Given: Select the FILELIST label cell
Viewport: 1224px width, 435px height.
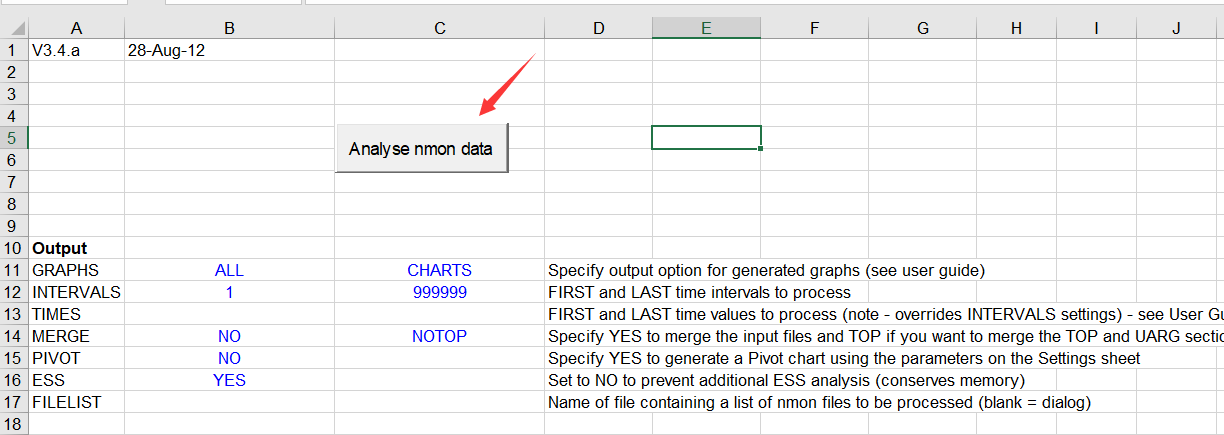Looking at the screenshot, I should (76, 402).
